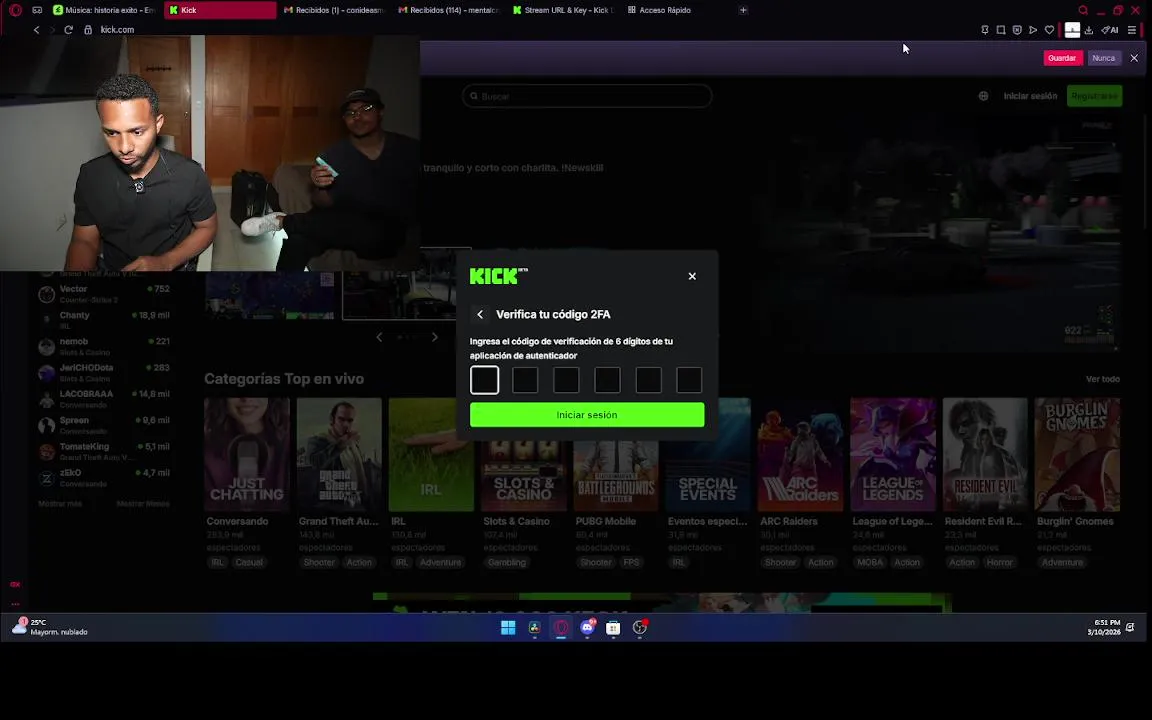Image resolution: width=1152 pixels, height=720 pixels.
Task: Click the site lock icon
Action: coord(88,29)
